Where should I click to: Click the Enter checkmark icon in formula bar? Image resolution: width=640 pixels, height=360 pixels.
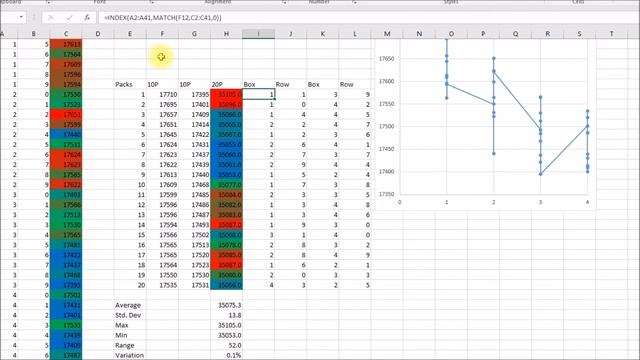tap(69, 18)
